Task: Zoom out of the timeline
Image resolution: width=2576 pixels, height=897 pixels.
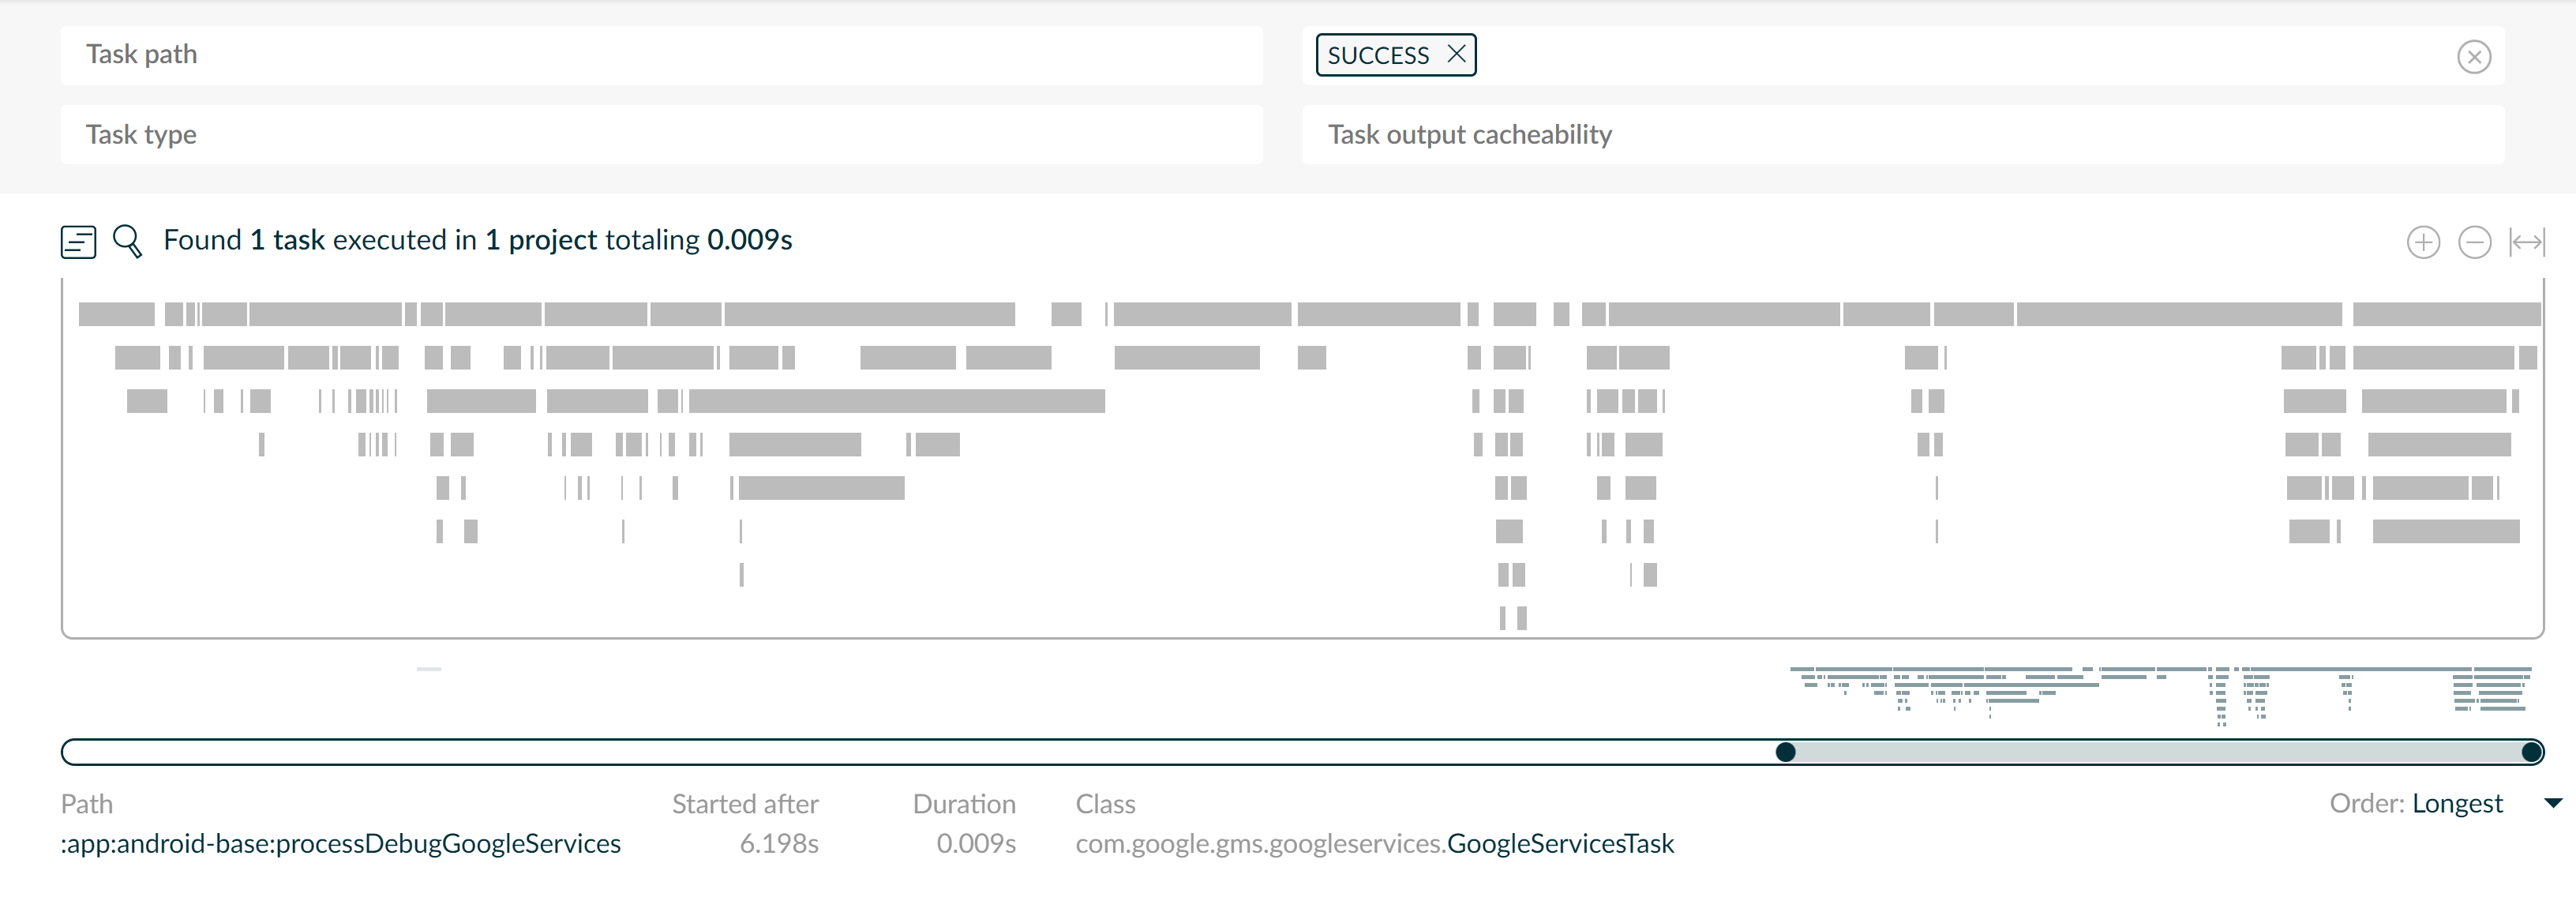Action: pos(2474,243)
